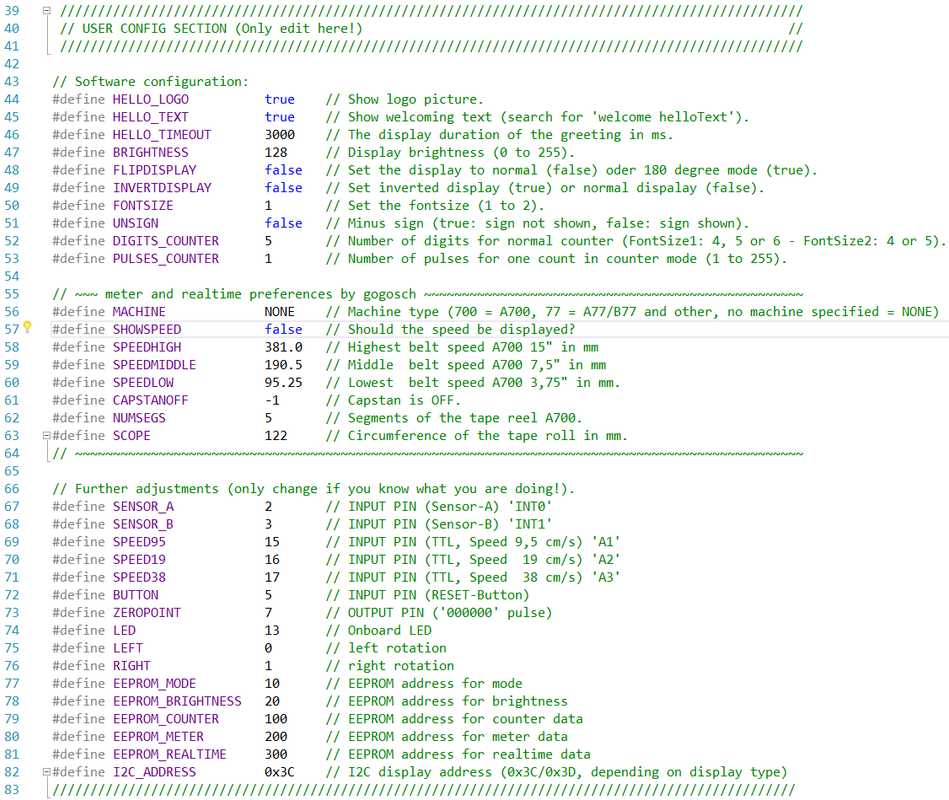949x800 pixels.
Task: Click the RIGHT macro name
Action: pyautogui.click(x=131, y=666)
